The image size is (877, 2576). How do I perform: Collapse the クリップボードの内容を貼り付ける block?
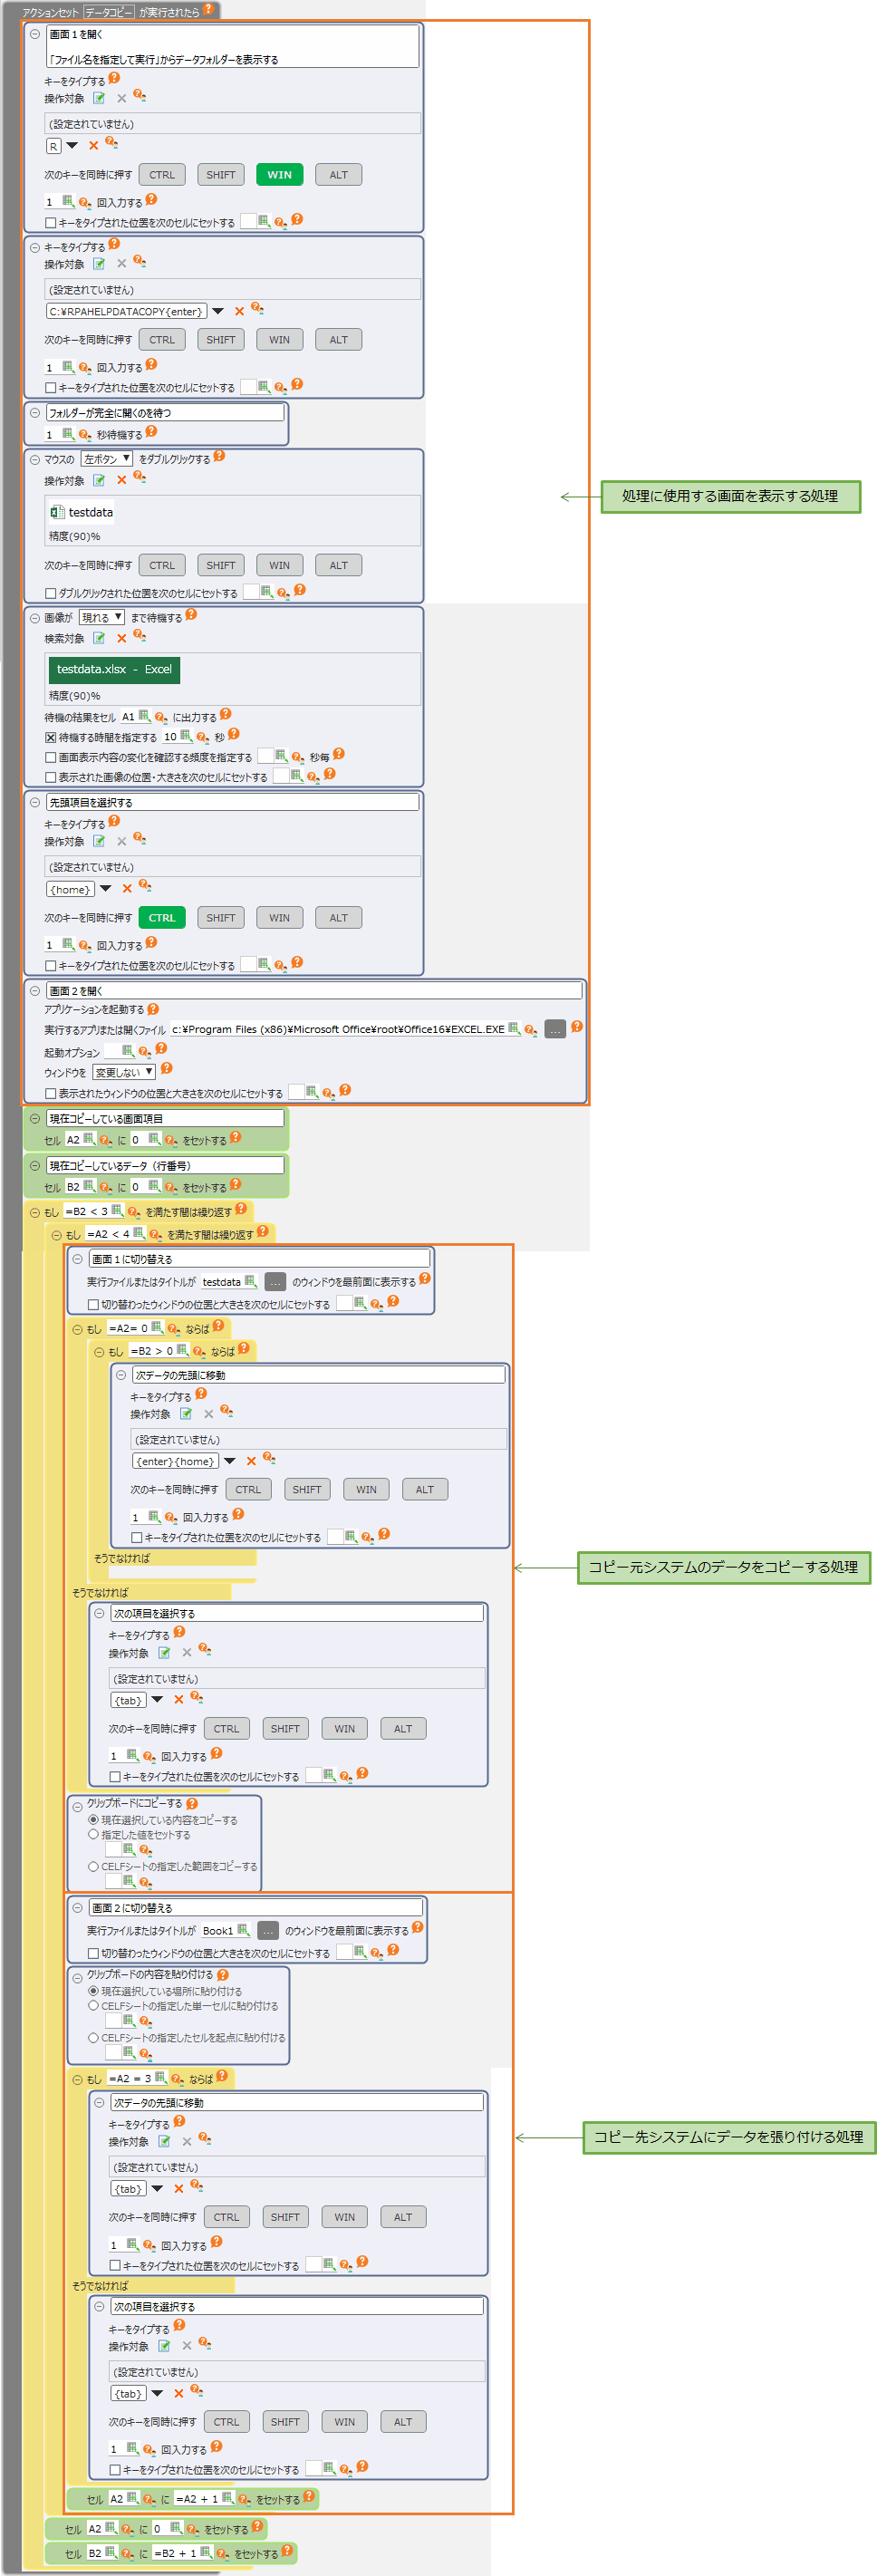coord(77,1975)
